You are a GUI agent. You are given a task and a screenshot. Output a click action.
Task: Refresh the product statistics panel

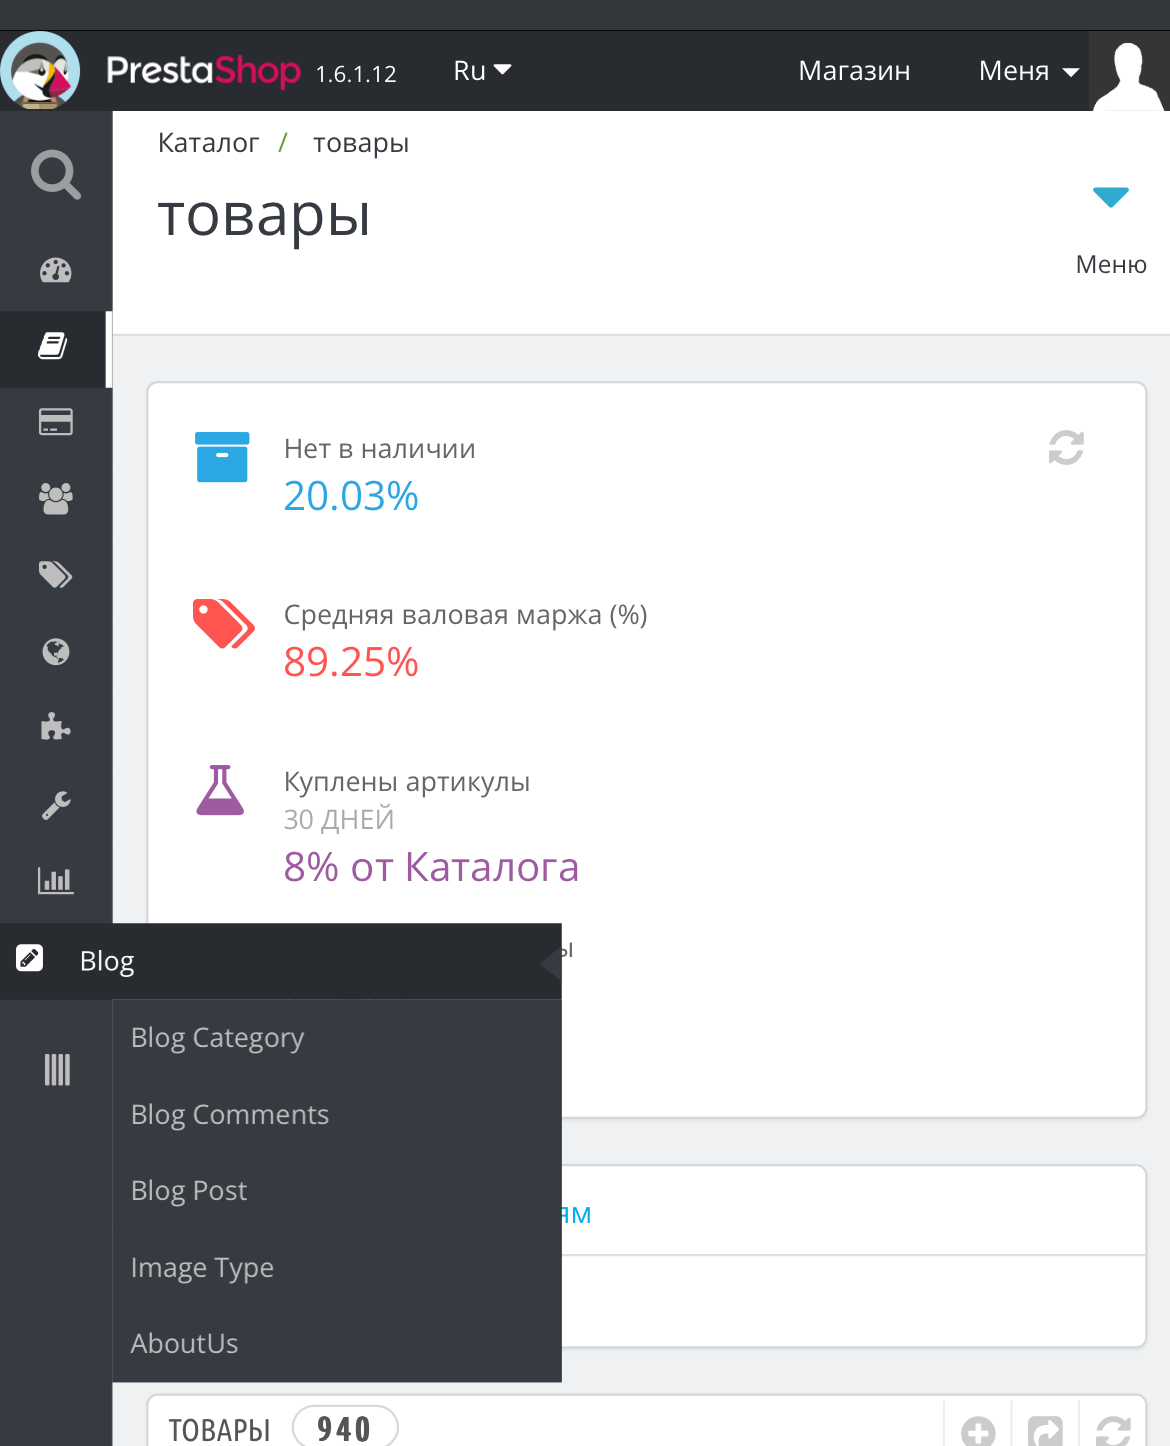click(1066, 448)
